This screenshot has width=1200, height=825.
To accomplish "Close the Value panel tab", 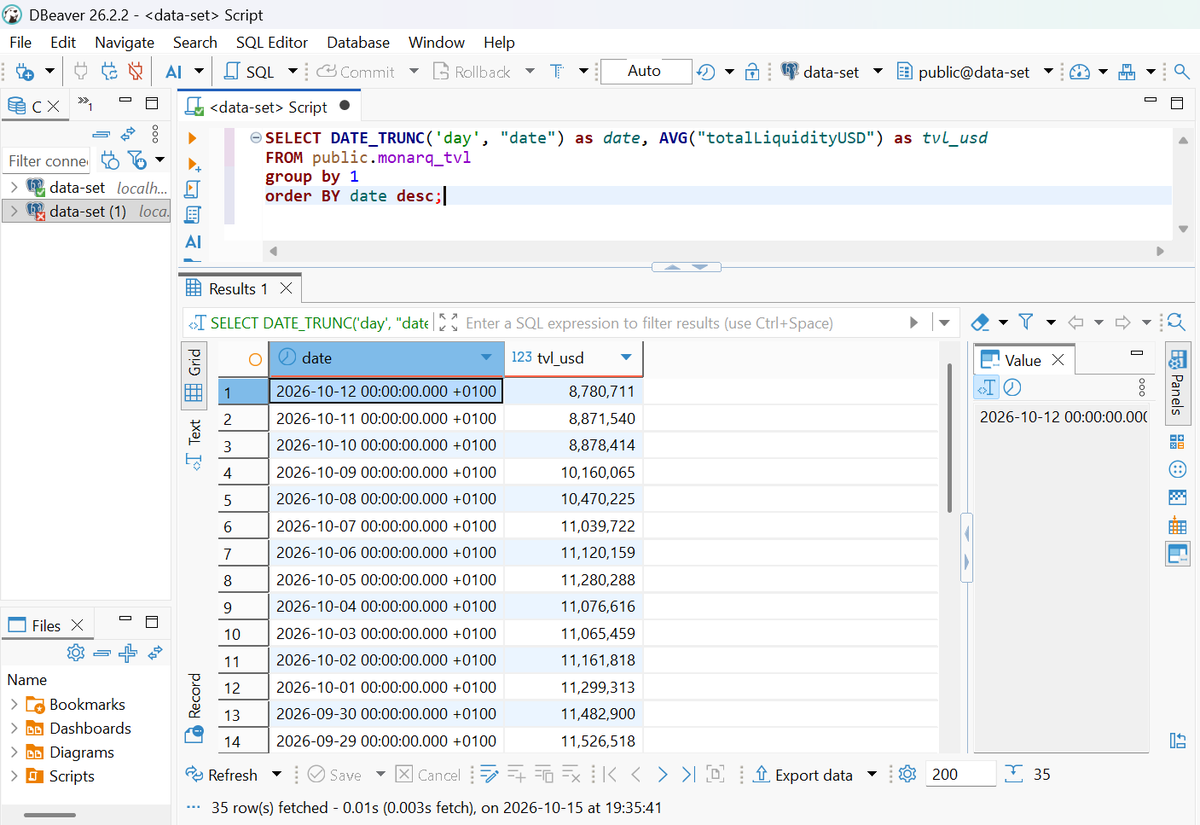I will click(1059, 360).
